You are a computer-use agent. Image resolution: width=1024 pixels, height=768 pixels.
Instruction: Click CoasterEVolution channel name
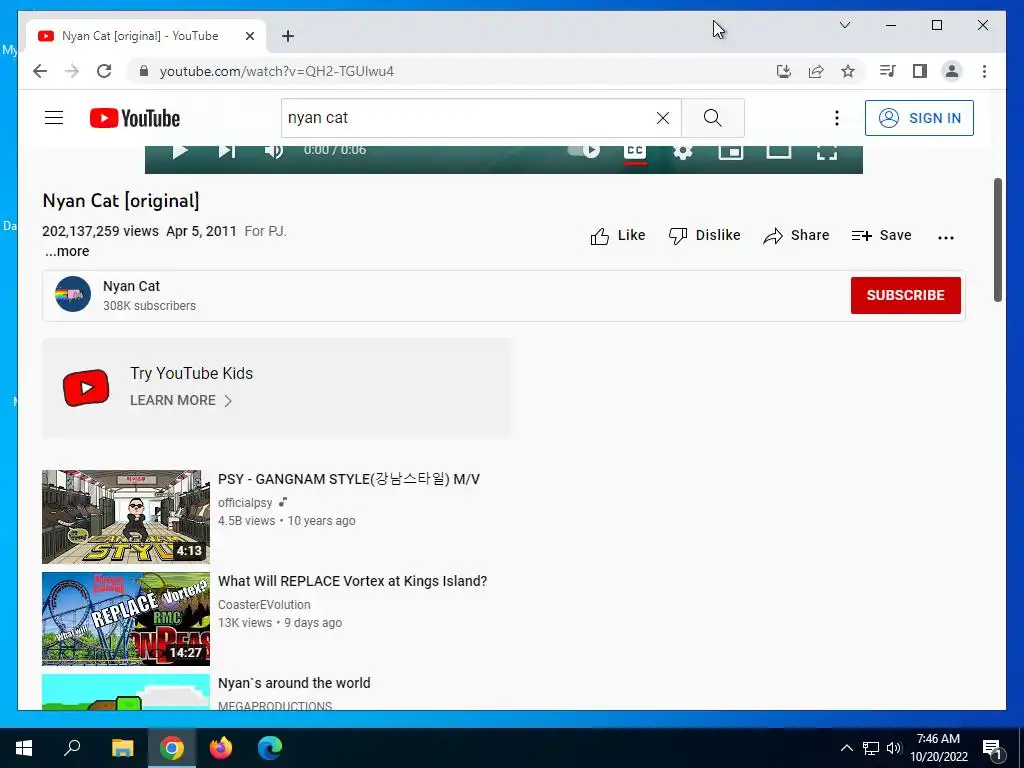(264, 605)
